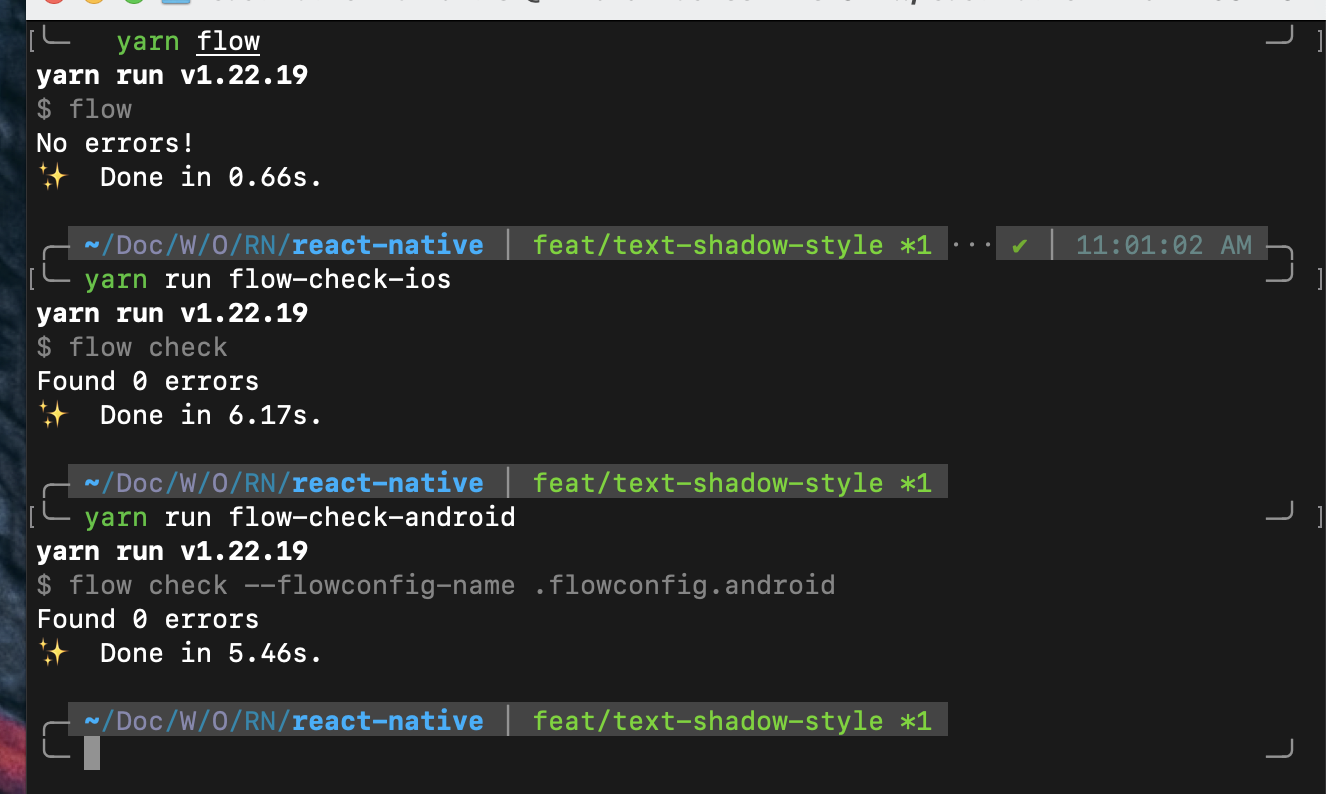
Task: Click "yarn run flow-check-ios" command line
Action: click(x=268, y=279)
